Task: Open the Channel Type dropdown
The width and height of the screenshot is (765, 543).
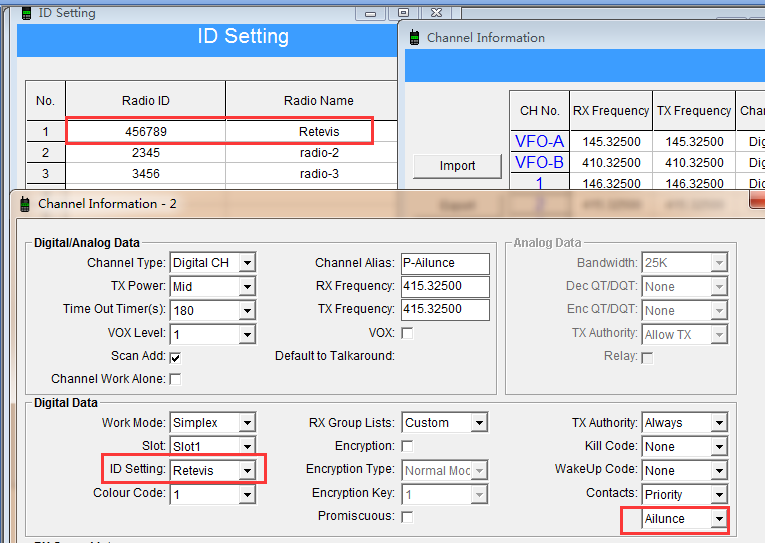Action: [x=246, y=263]
